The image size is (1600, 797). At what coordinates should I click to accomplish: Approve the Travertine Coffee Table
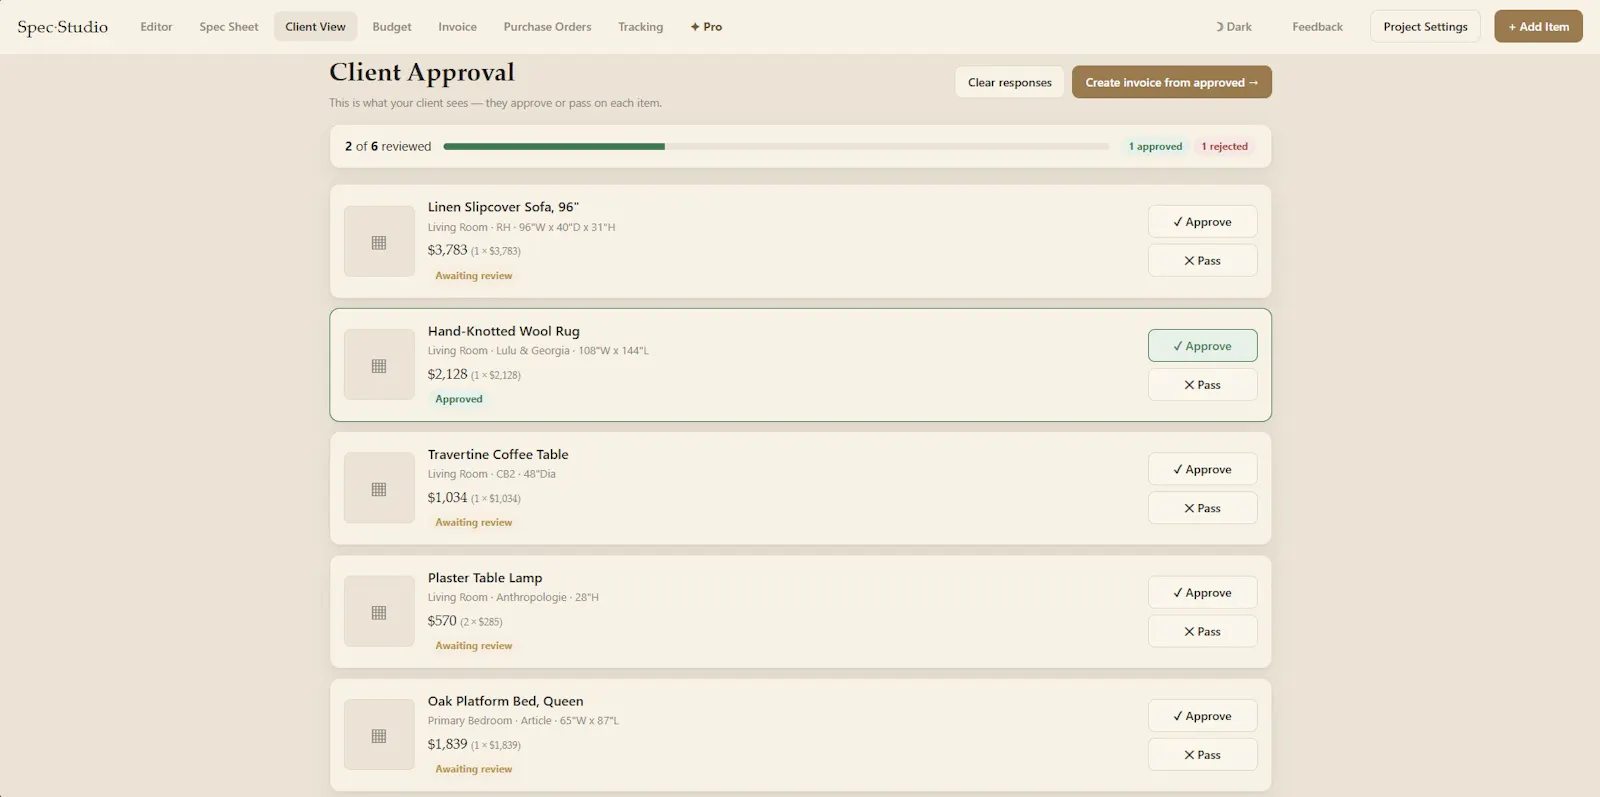tap(1202, 469)
